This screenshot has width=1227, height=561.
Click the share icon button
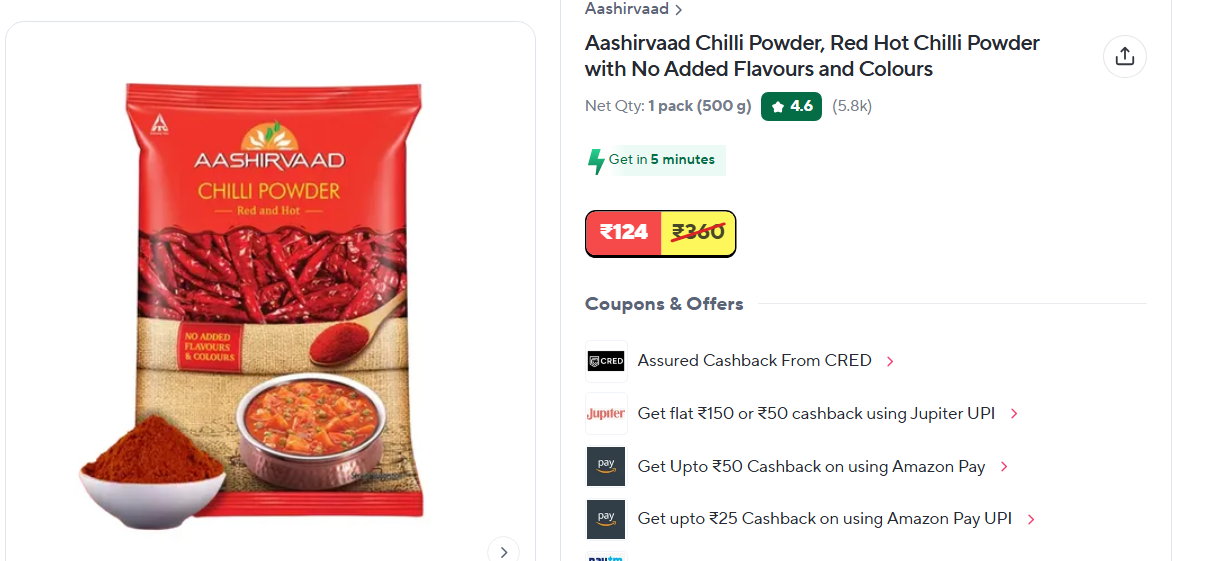coord(1125,56)
